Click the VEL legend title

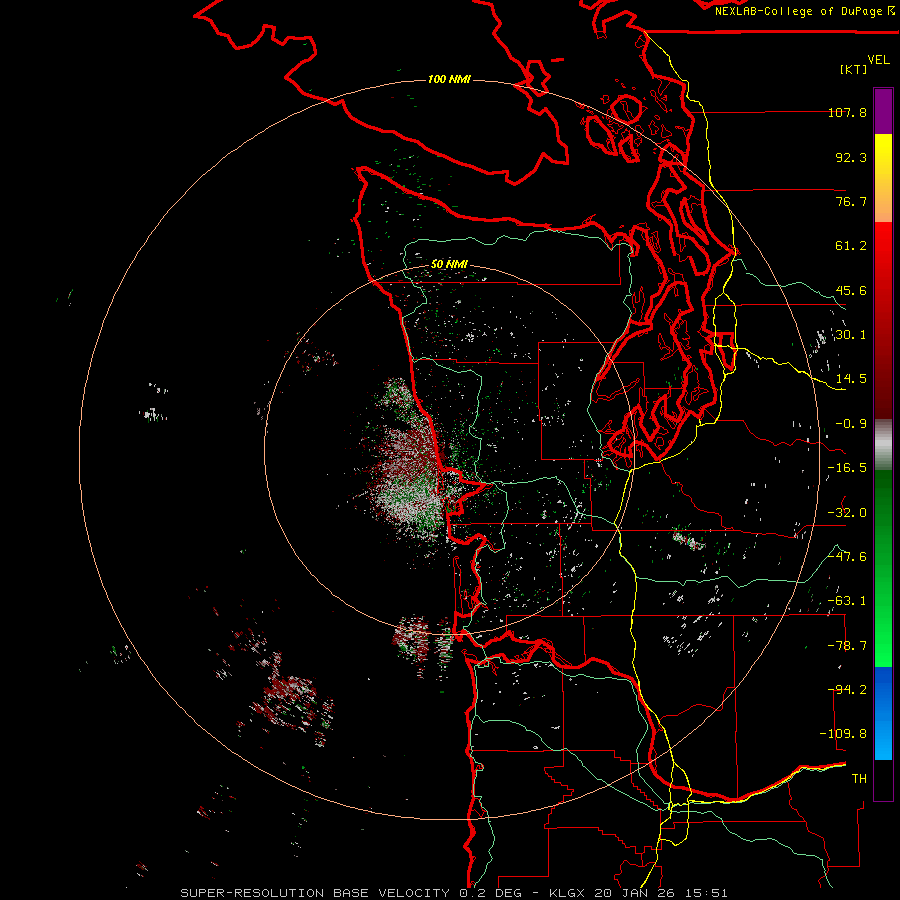point(878,60)
